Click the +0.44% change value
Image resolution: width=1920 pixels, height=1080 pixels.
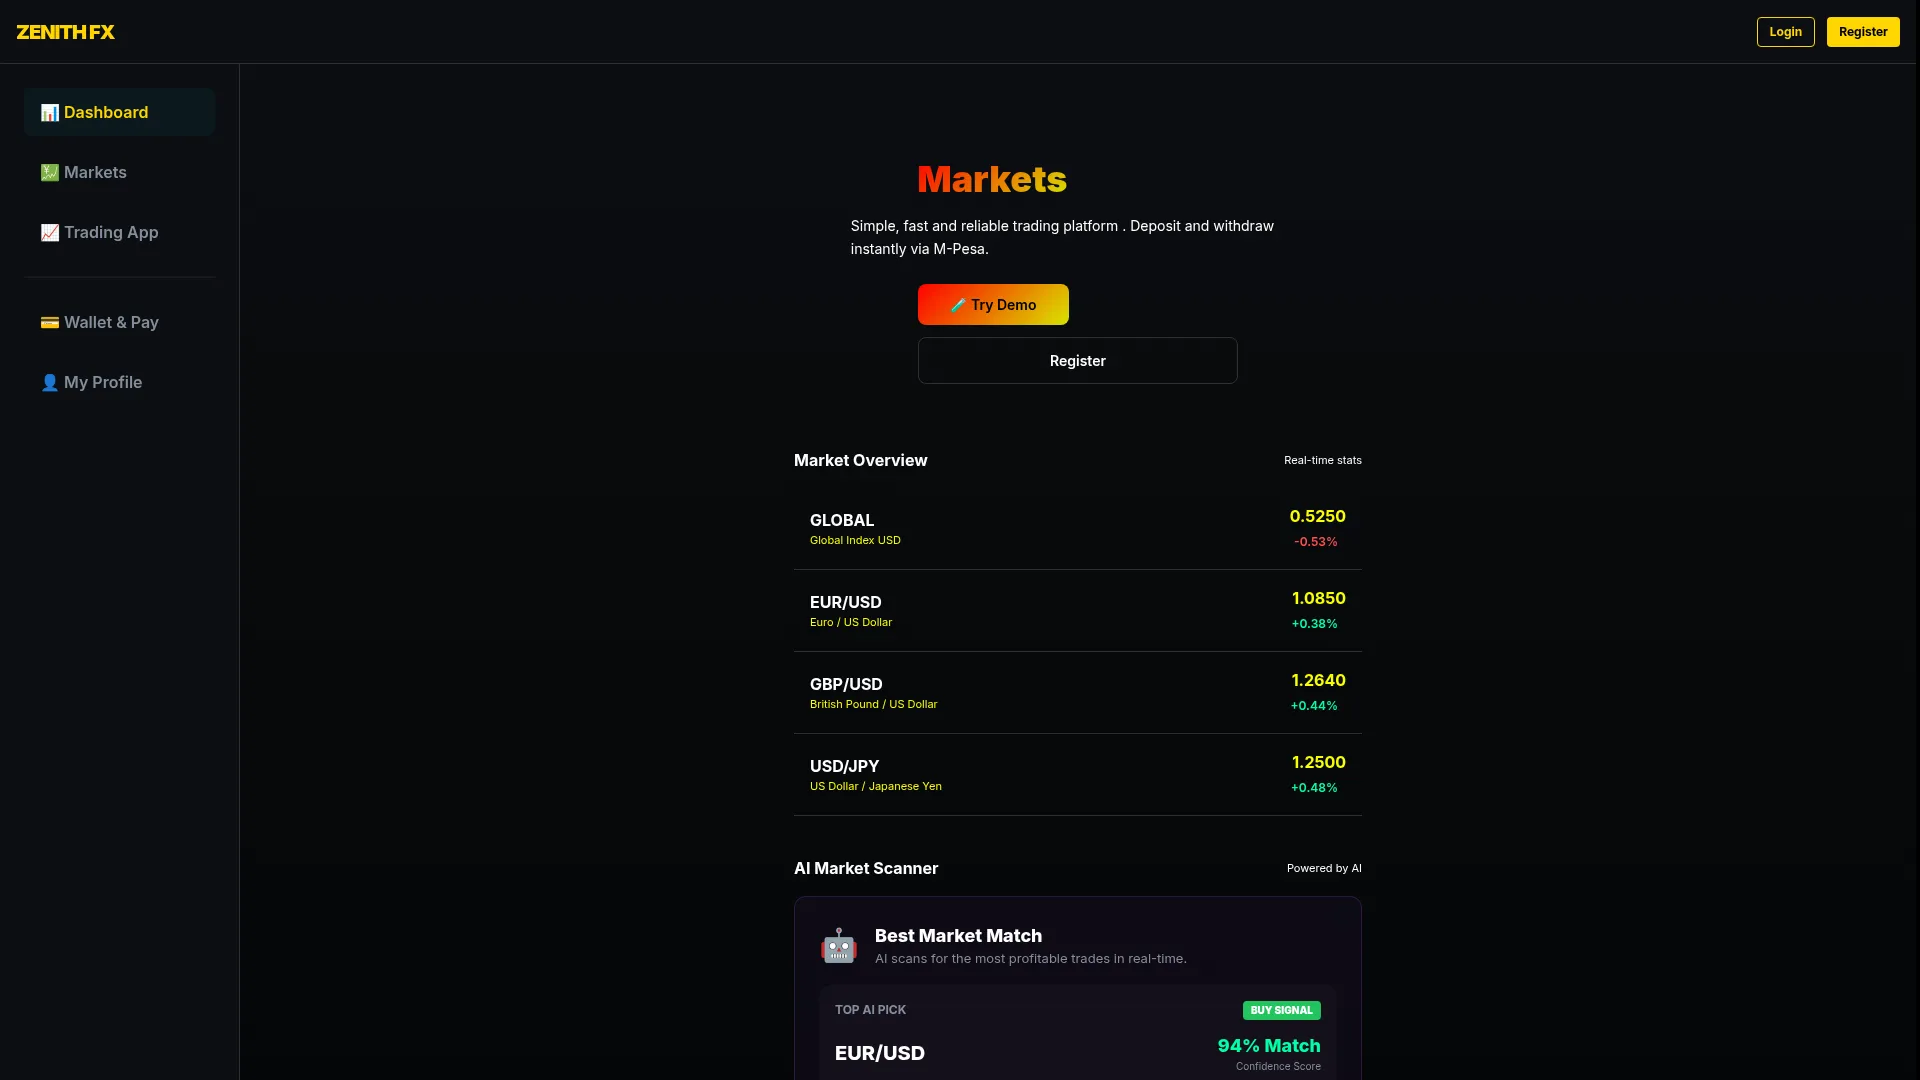click(x=1314, y=706)
